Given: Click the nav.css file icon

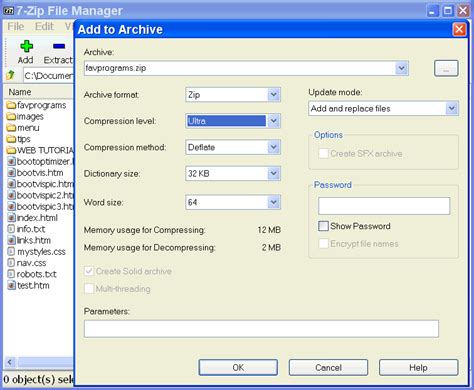Looking at the screenshot, I should (11, 263).
